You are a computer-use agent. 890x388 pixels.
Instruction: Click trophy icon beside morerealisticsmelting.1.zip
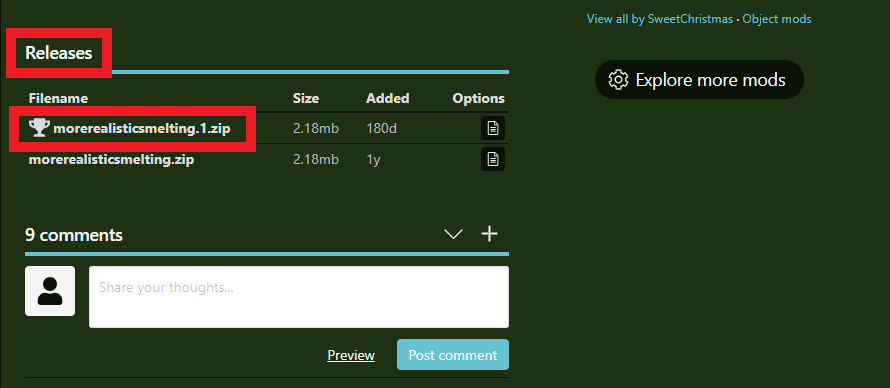coord(39,128)
